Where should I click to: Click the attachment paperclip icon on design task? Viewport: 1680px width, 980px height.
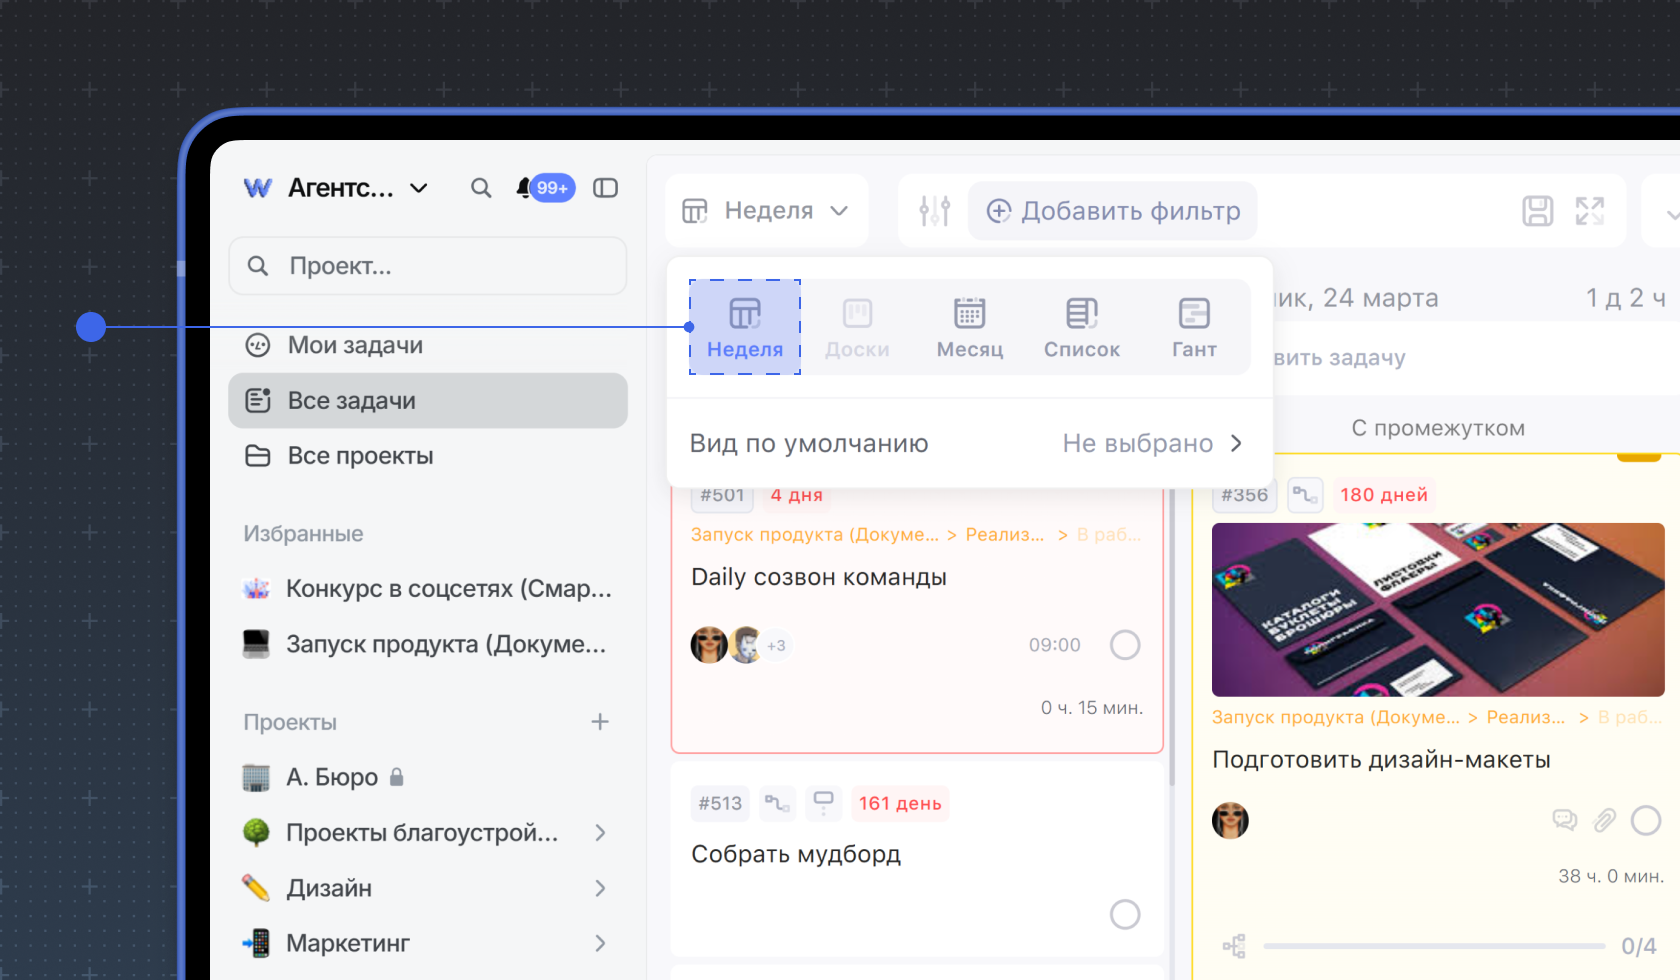pos(1604,821)
